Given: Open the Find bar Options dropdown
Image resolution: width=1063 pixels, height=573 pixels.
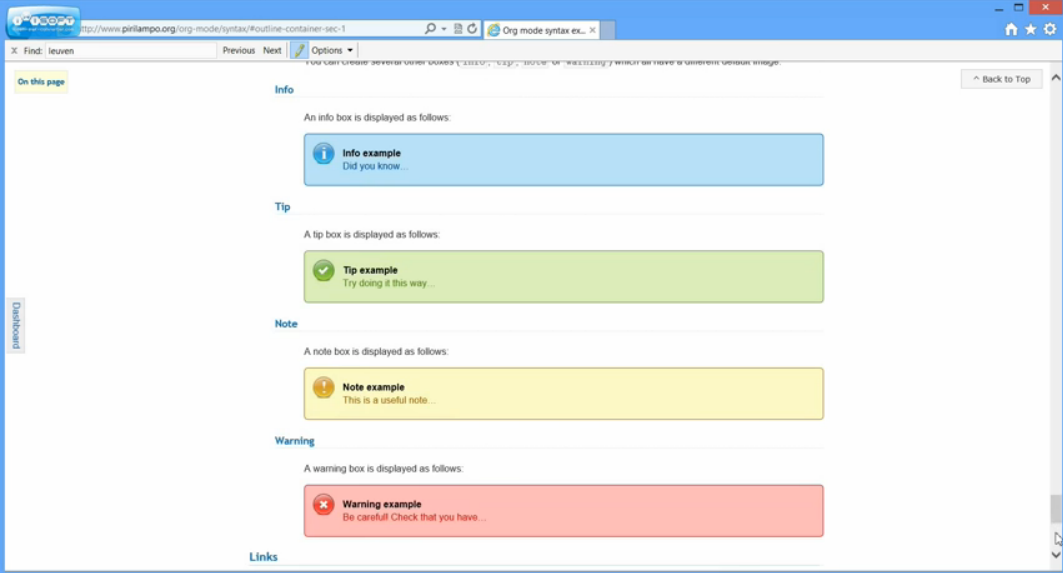Looking at the screenshot, I should pyautogui.click(x=332, y=50).
